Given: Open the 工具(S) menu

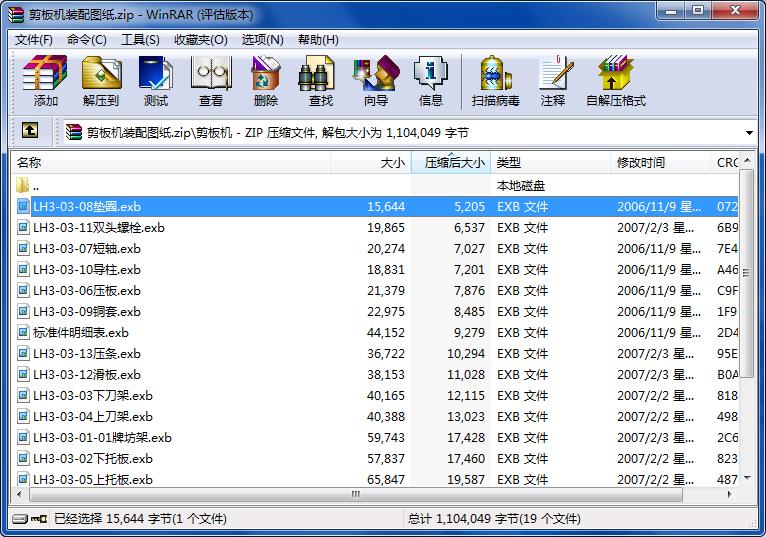Looking at the screenshot, I should click(x=140, y=40).
